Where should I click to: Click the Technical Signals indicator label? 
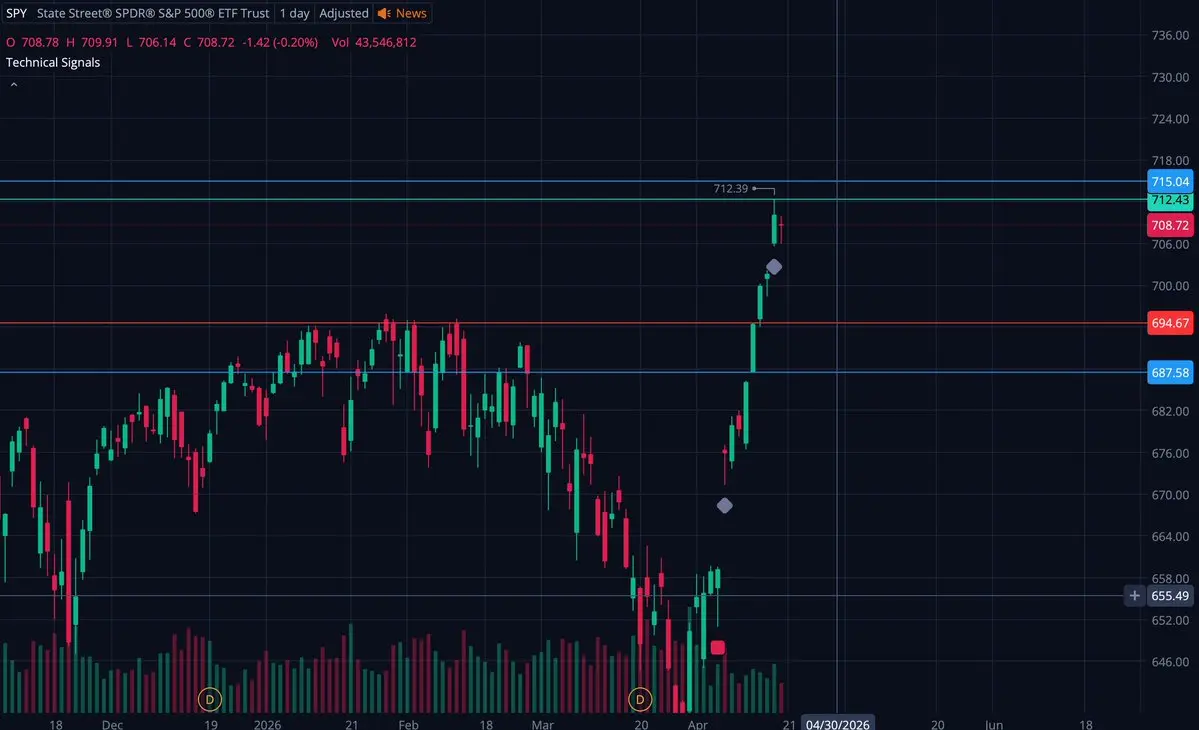tap(53, 63)
